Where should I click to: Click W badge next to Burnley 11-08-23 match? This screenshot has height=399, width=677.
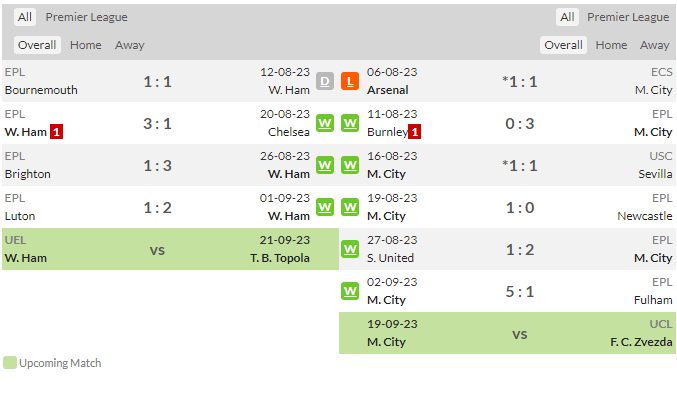point(350,124)
